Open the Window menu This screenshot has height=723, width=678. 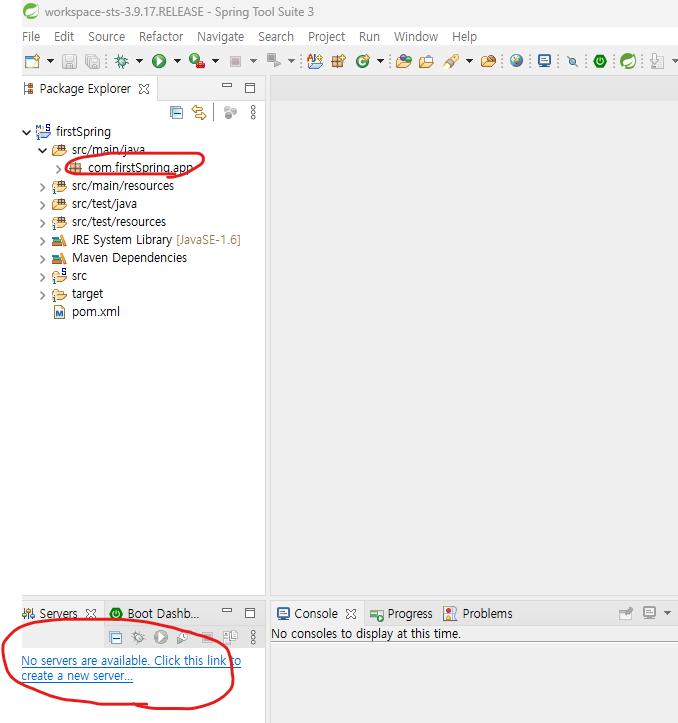416,36
